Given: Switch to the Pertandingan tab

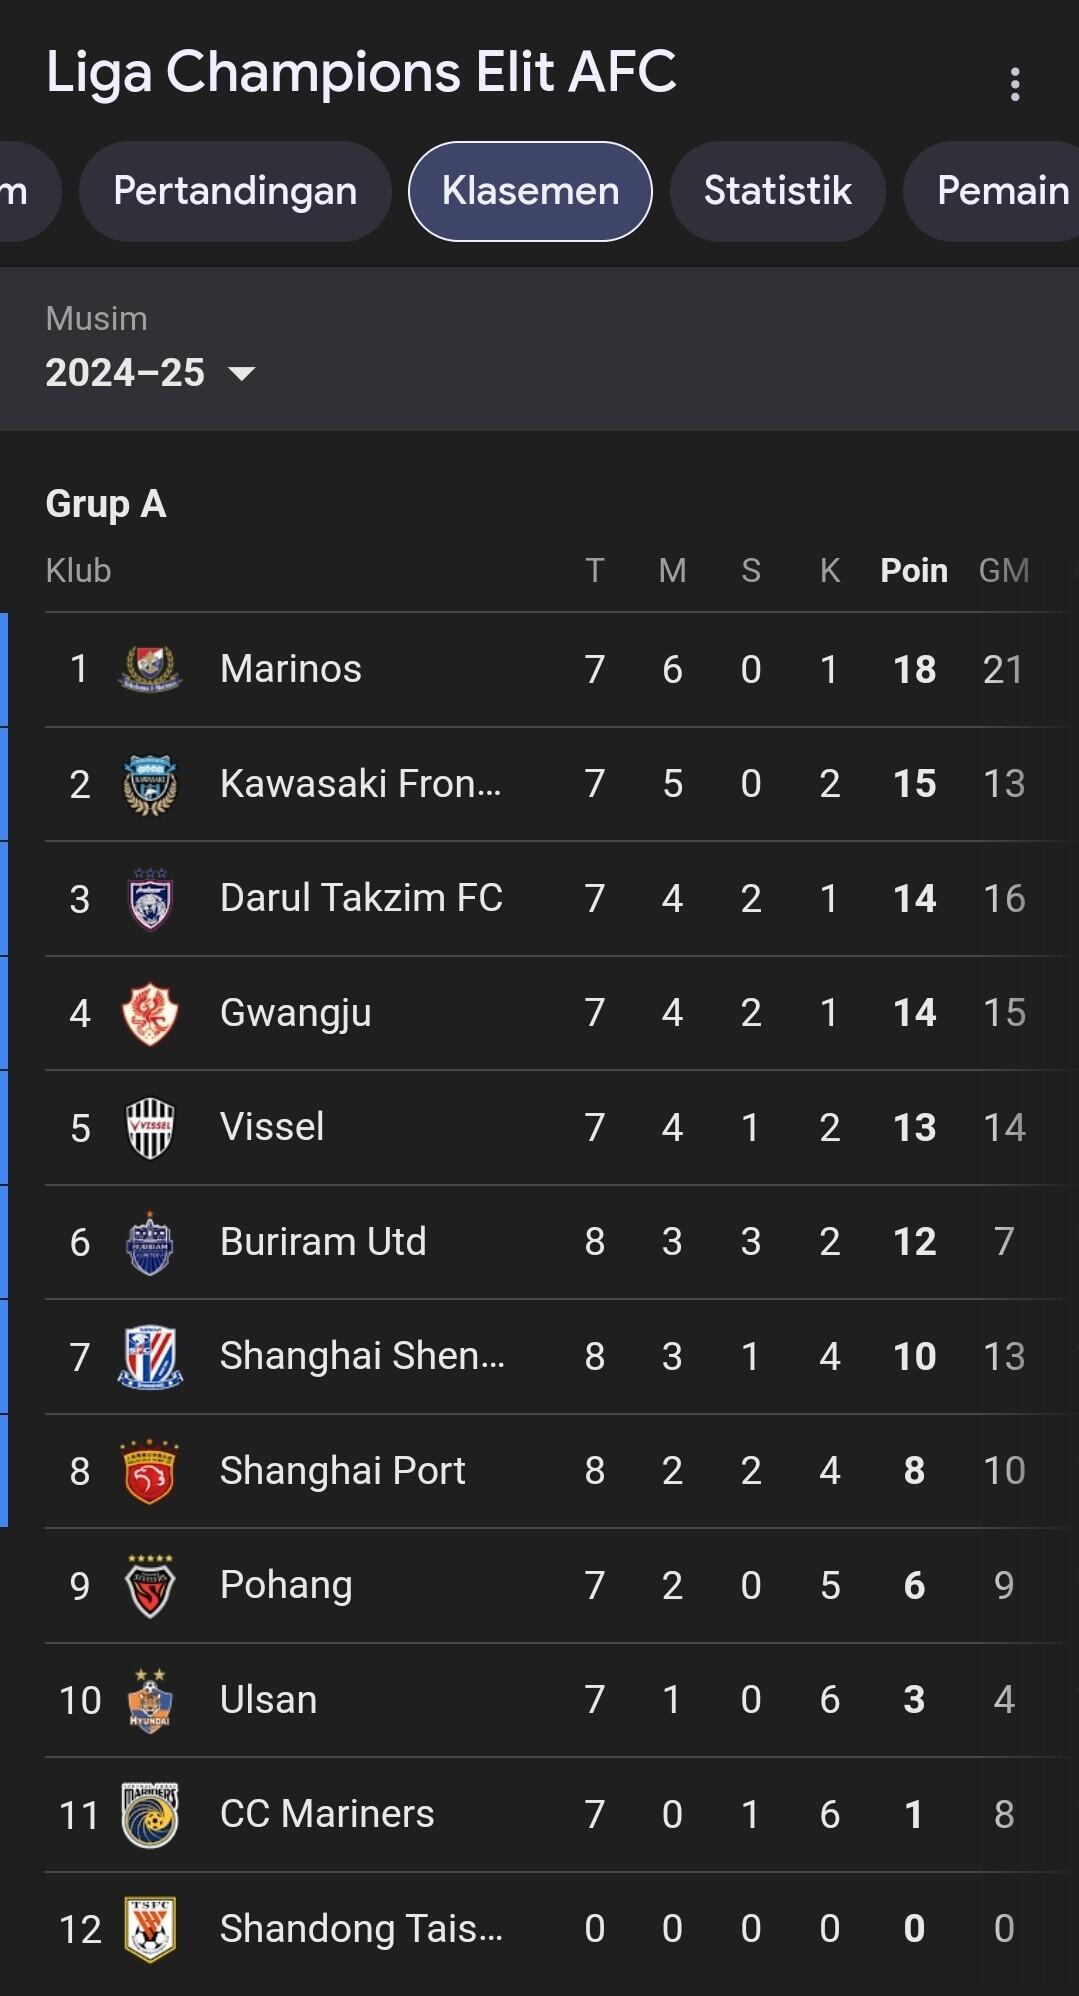Looking at the screenshot, I should (235, 191).
